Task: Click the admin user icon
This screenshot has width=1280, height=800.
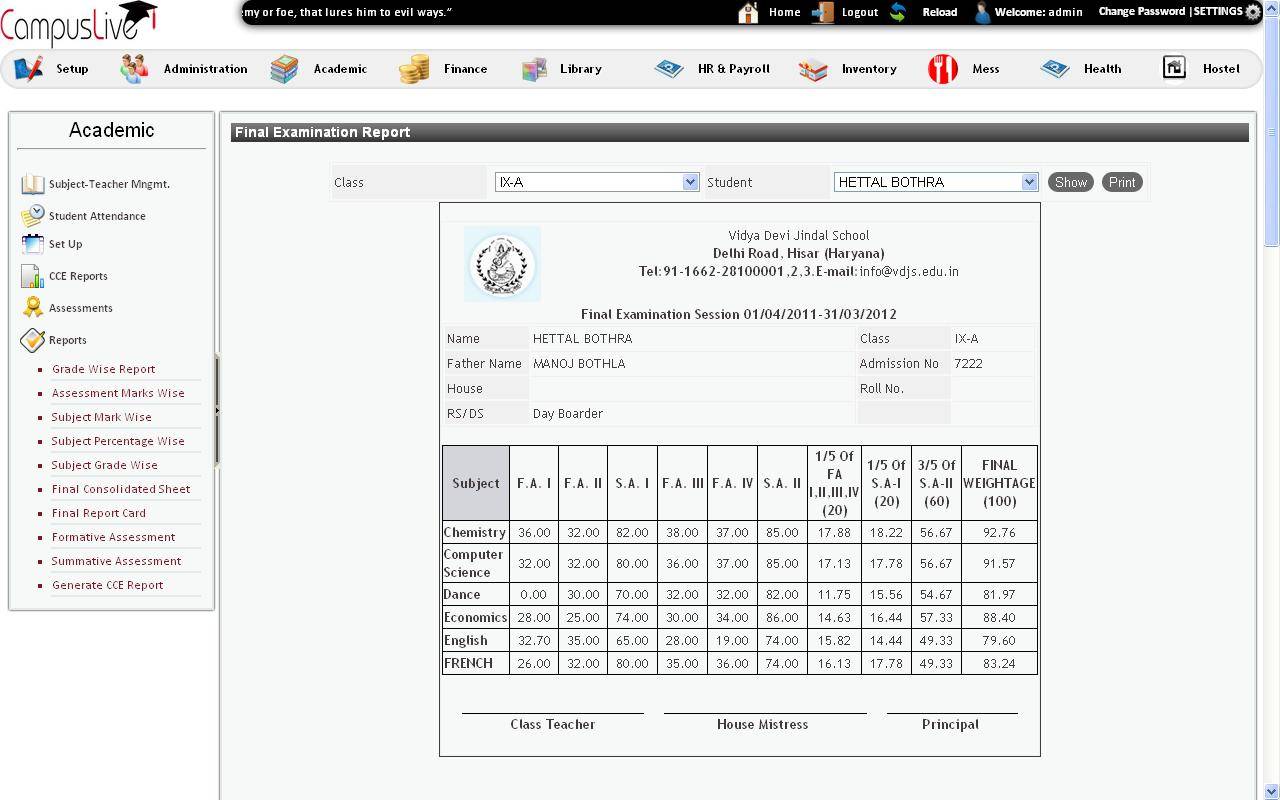Action: click(x=982, y=12)
